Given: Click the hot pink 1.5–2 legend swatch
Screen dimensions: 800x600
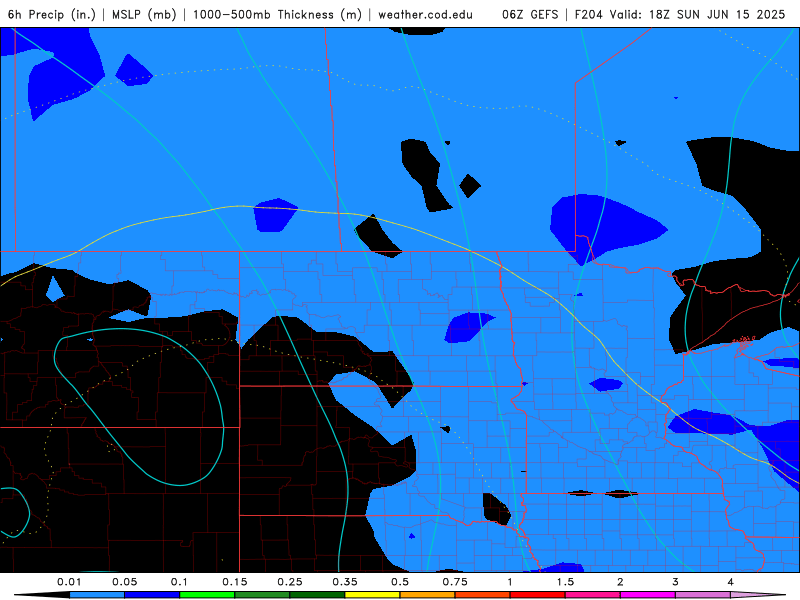Looking at the screenshot, I should coord(593,595).
